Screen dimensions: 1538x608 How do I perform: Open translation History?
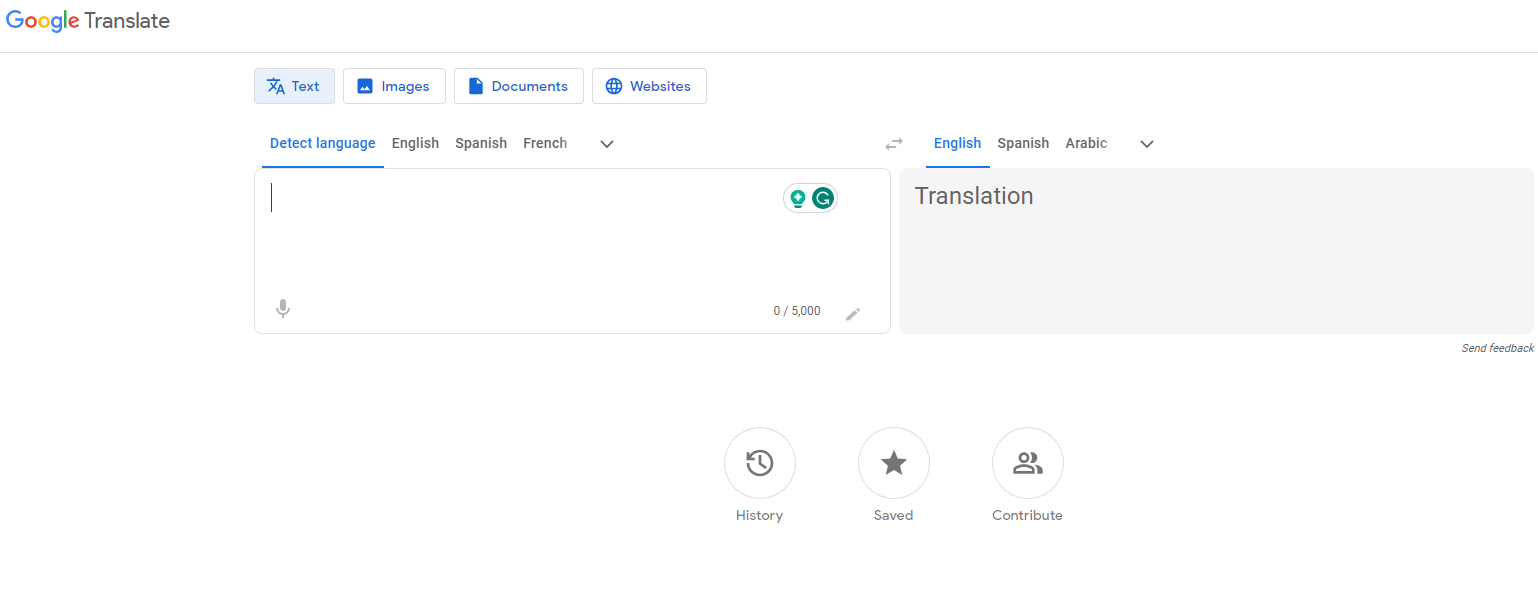[759, 463]
